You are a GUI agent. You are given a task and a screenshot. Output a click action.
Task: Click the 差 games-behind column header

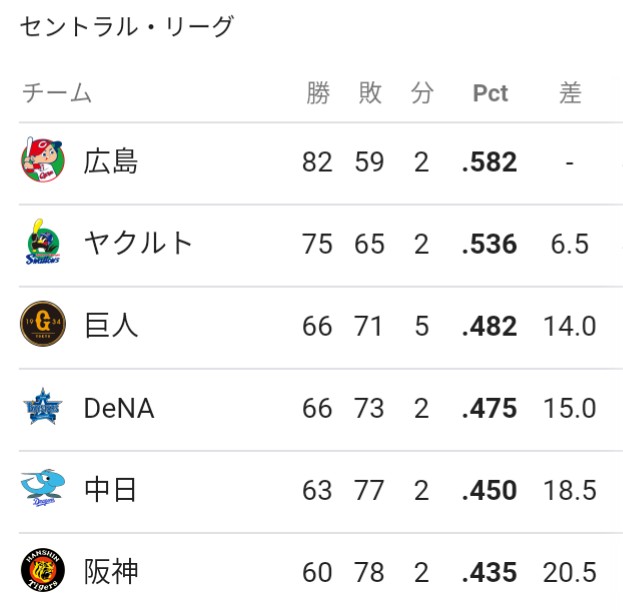(x=571, y=93)
